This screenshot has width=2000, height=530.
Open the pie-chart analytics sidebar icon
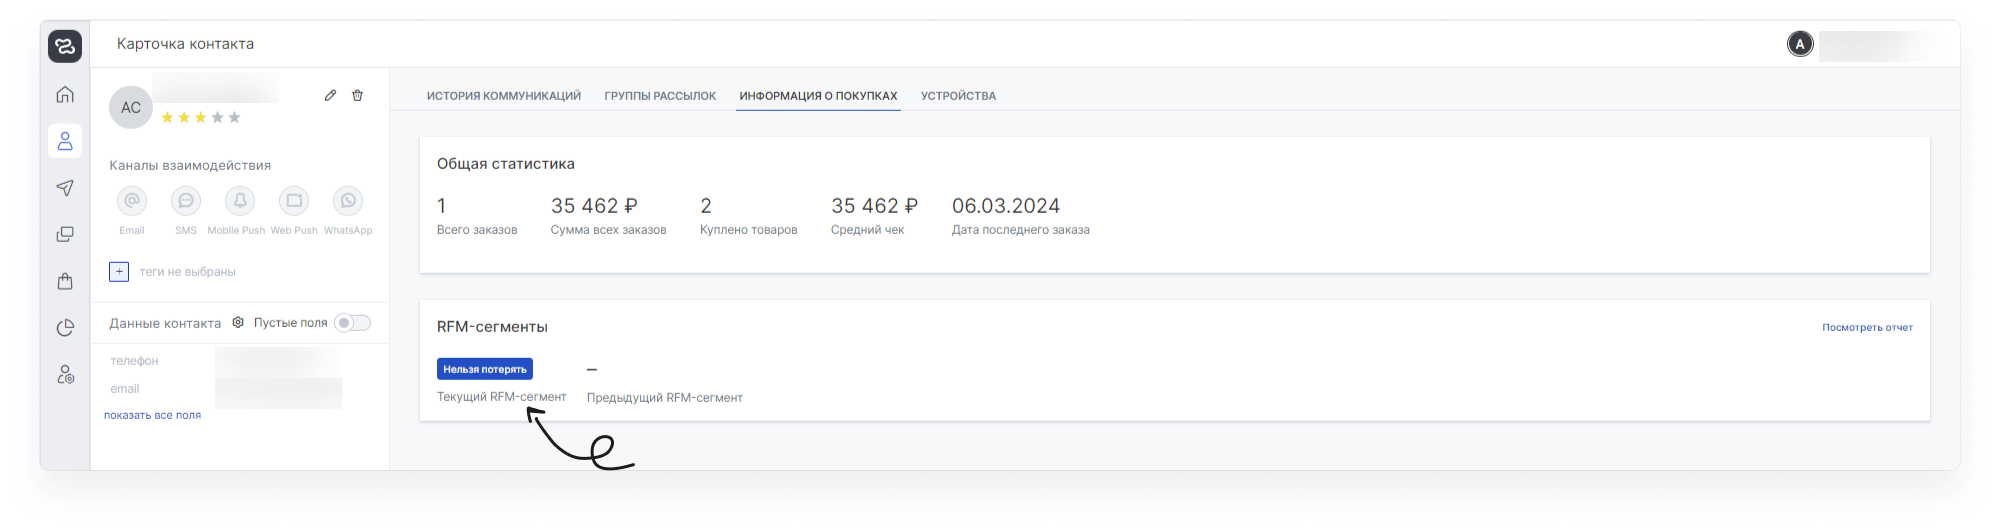[x=65, y=328]
